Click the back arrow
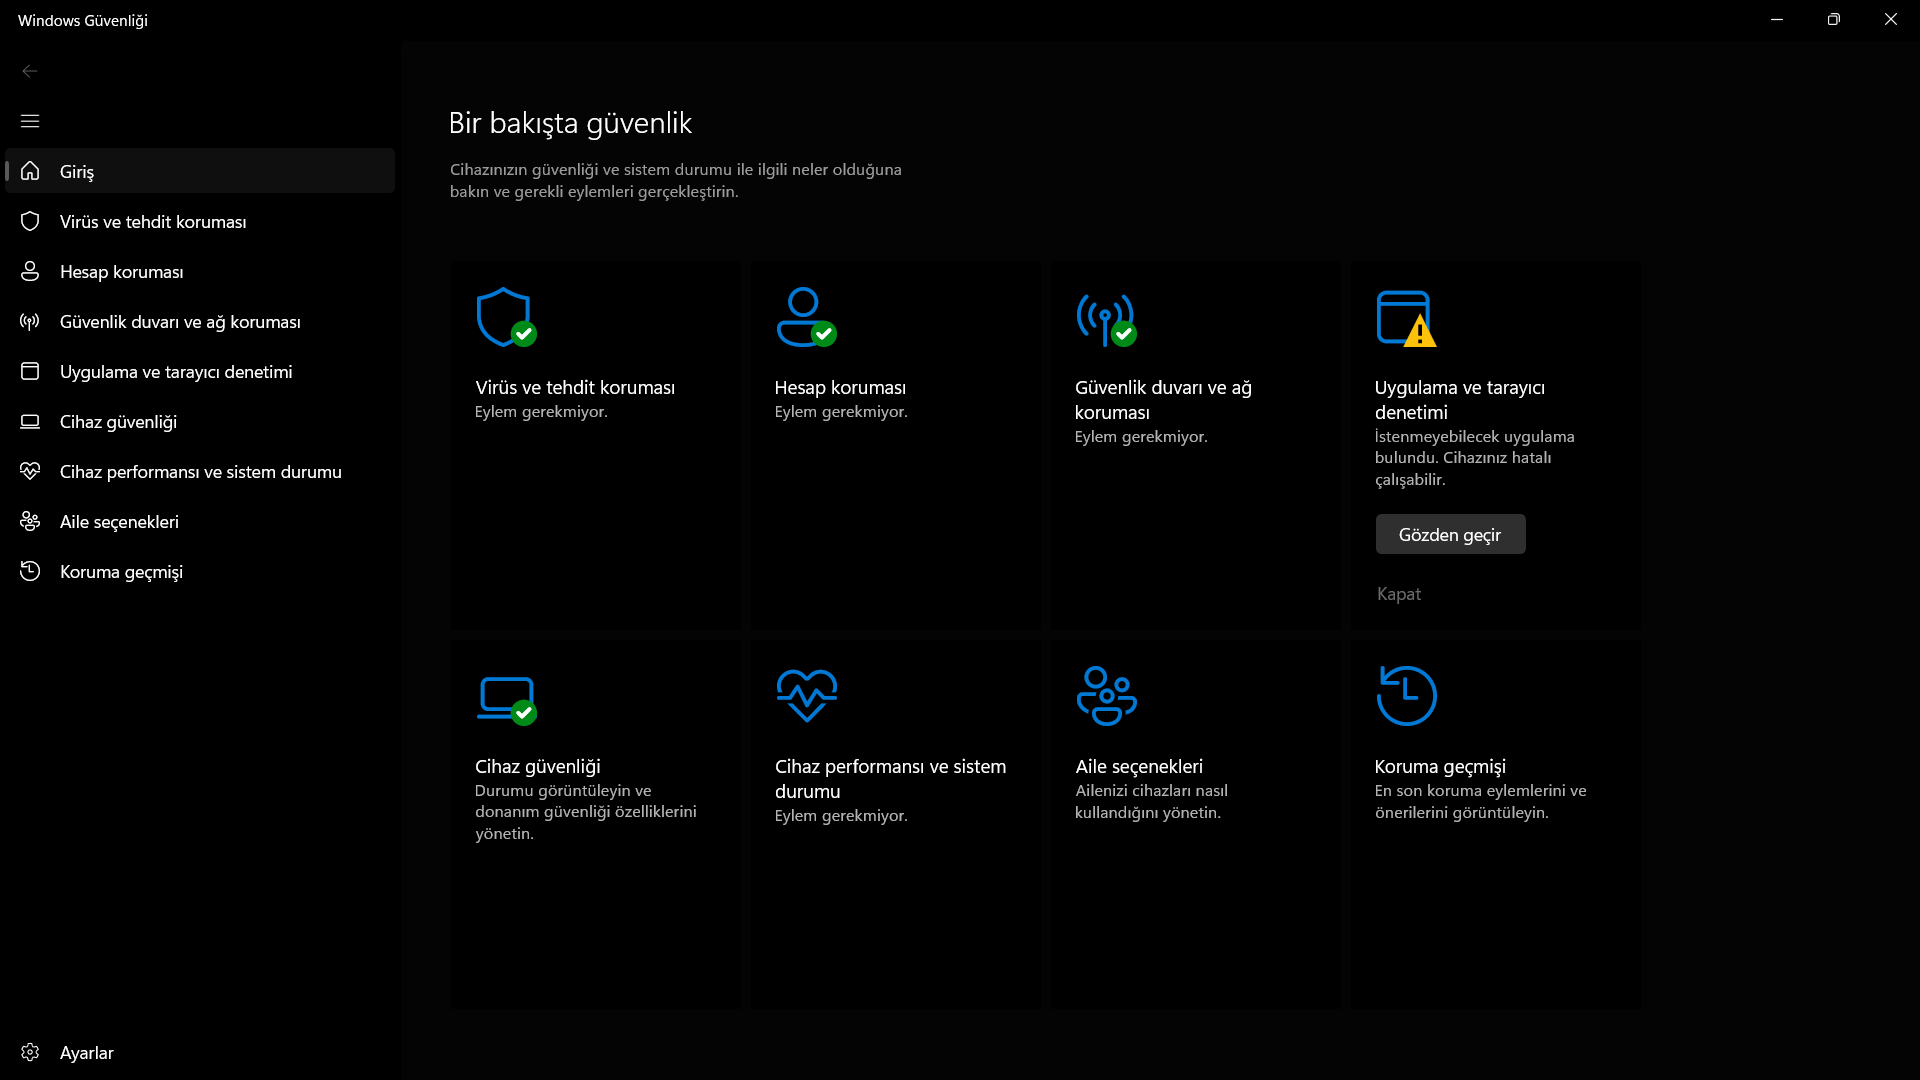 coord(30,71)
